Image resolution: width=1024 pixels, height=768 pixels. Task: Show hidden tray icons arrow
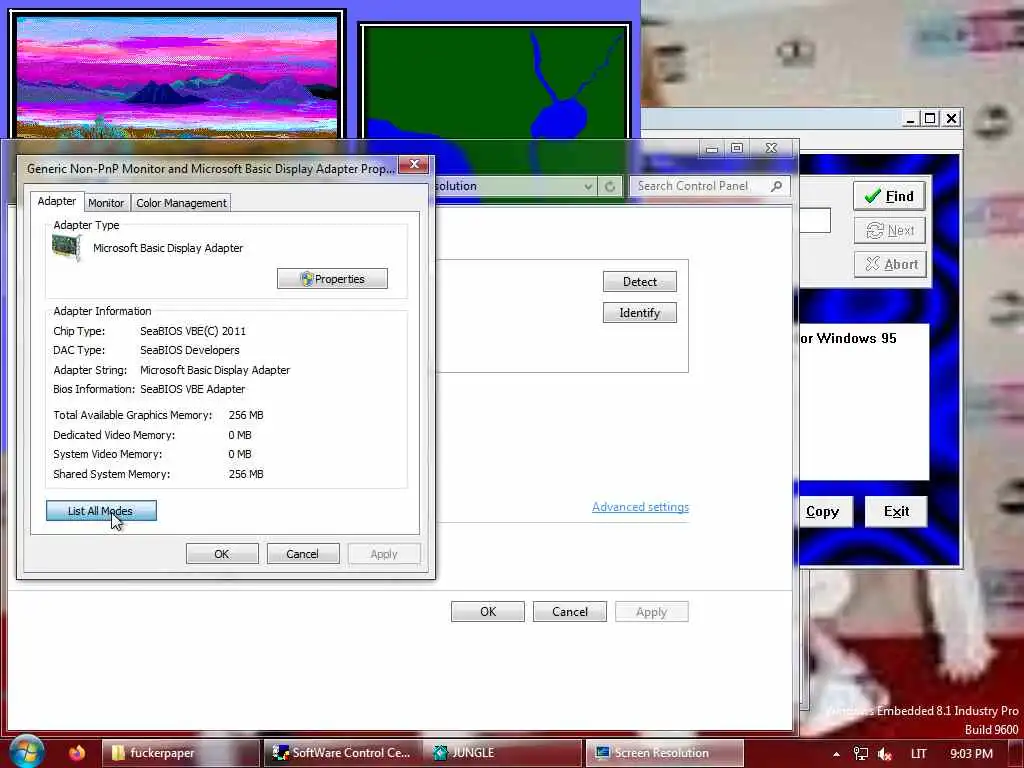click(x=837, y=754)
